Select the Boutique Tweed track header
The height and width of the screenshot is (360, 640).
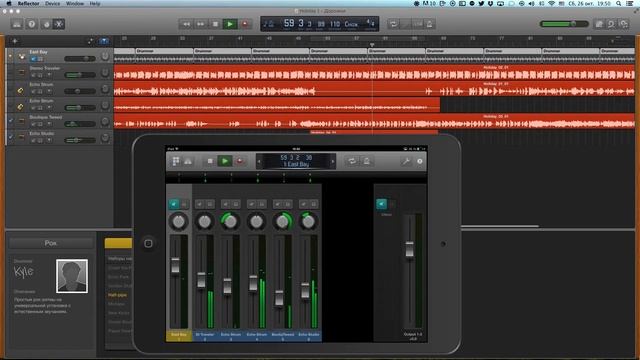click(x=59, y=121)
